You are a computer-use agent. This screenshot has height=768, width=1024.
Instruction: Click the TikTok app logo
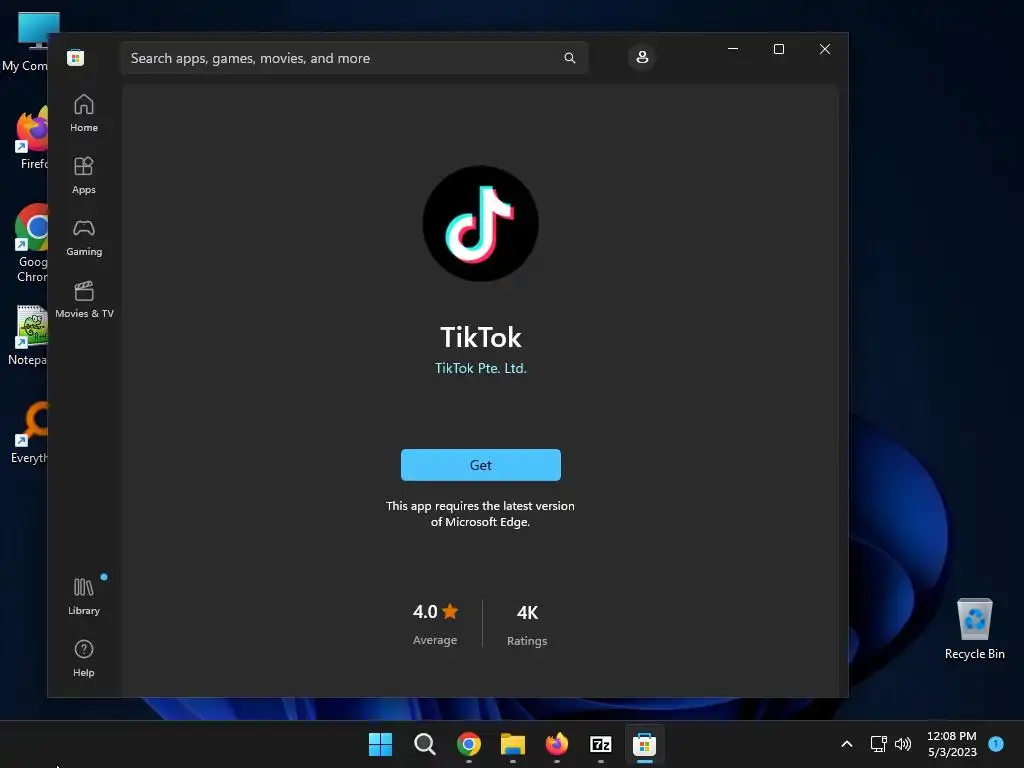click(481, 223)
